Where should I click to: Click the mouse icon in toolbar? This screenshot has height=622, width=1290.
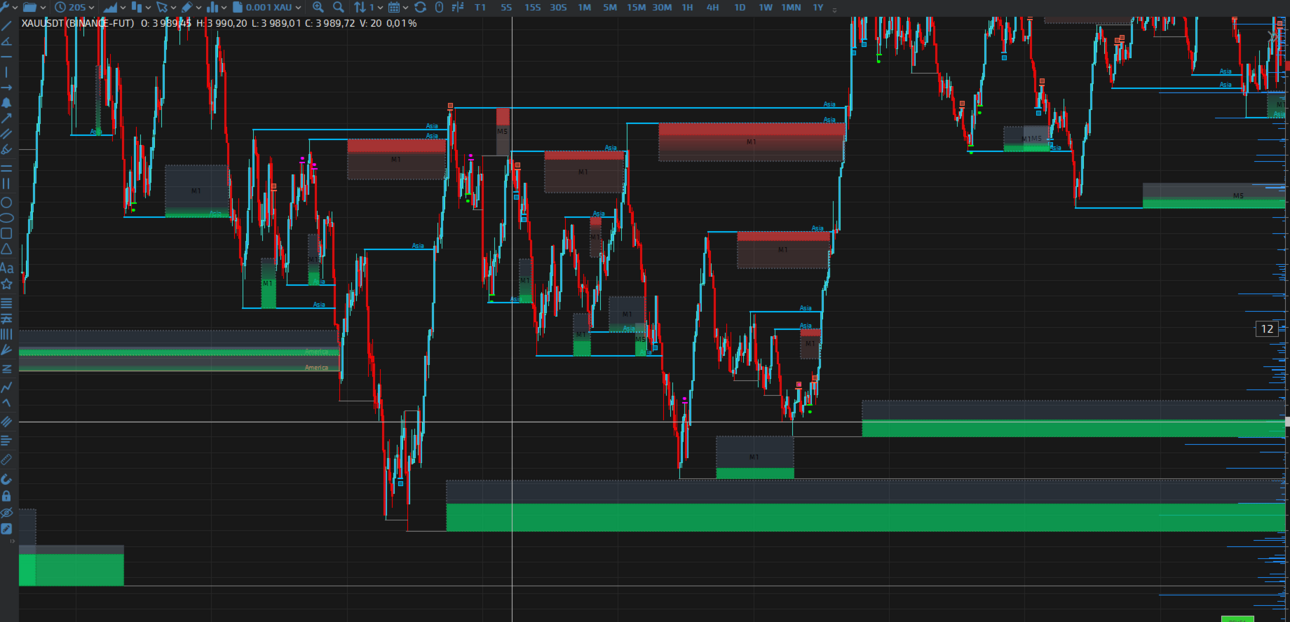[439, 7]
